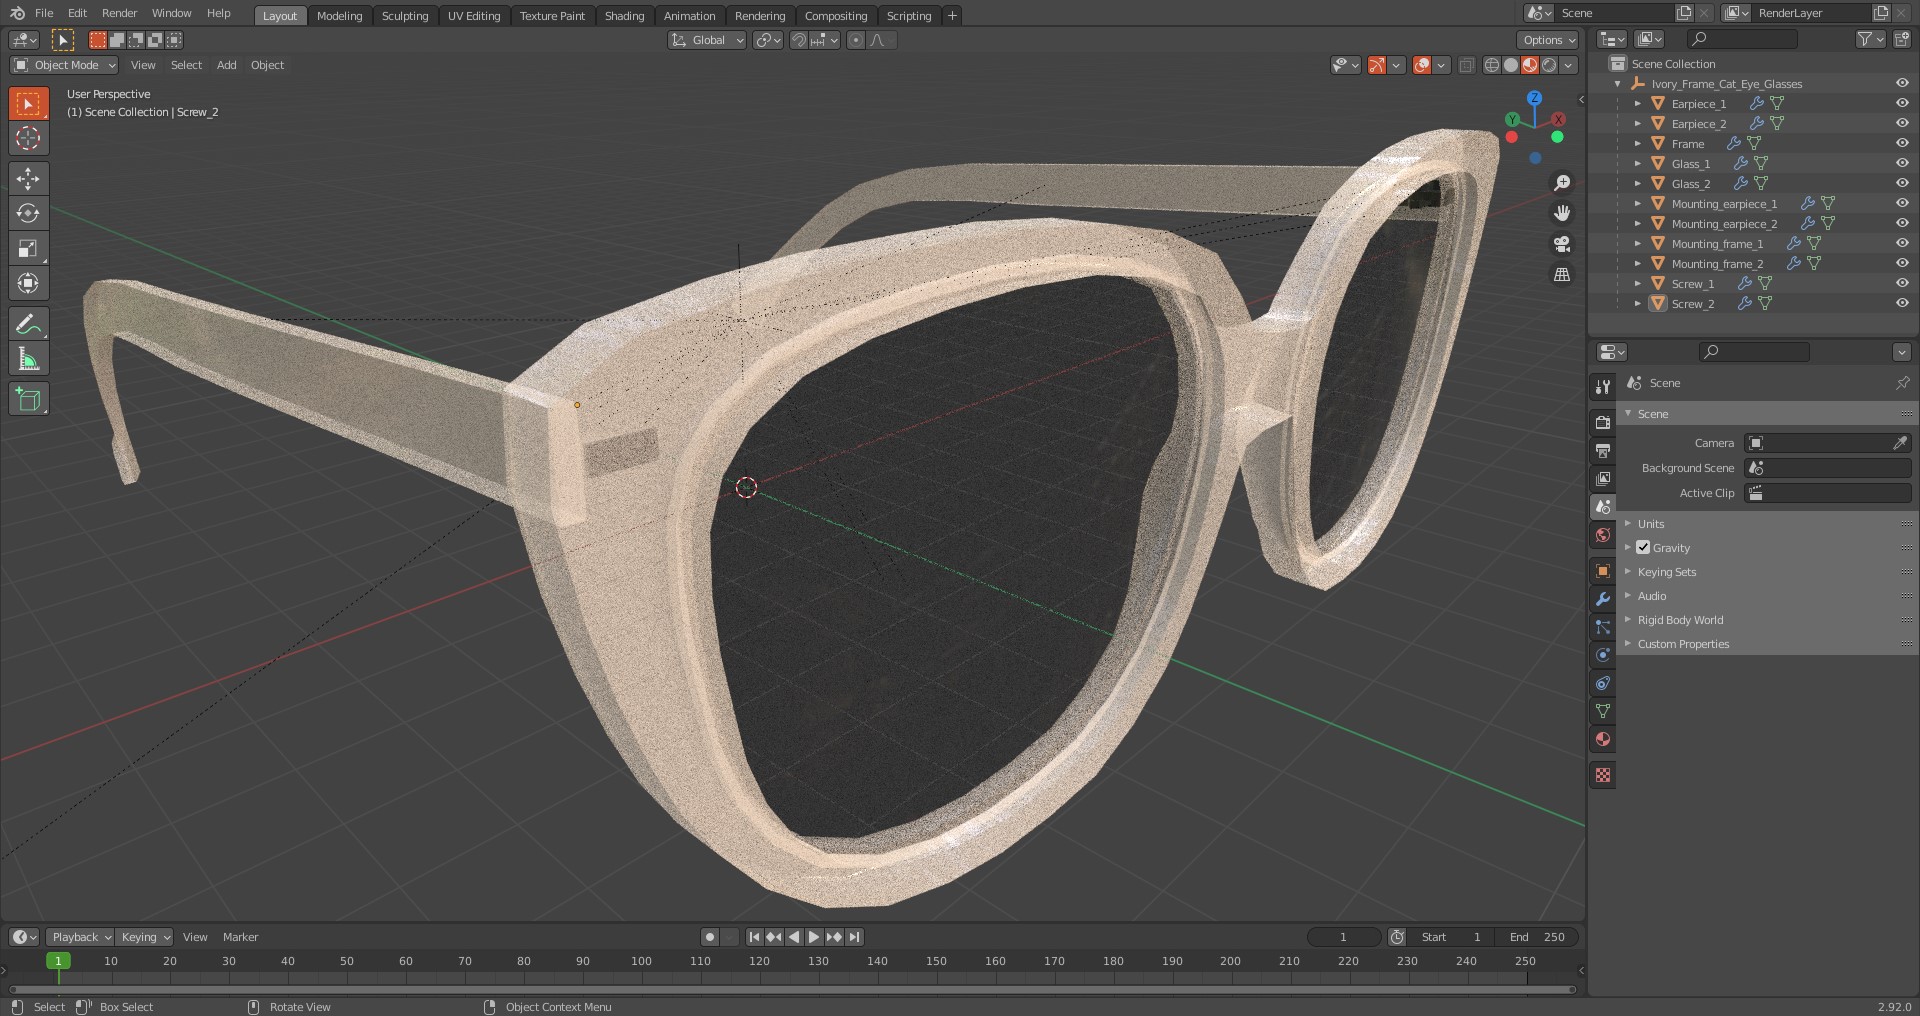Open Render properties tab
Image resolution: width=1920 pixels, height=1016 pixels.
pyautogui.click(x=1603, y=423)
